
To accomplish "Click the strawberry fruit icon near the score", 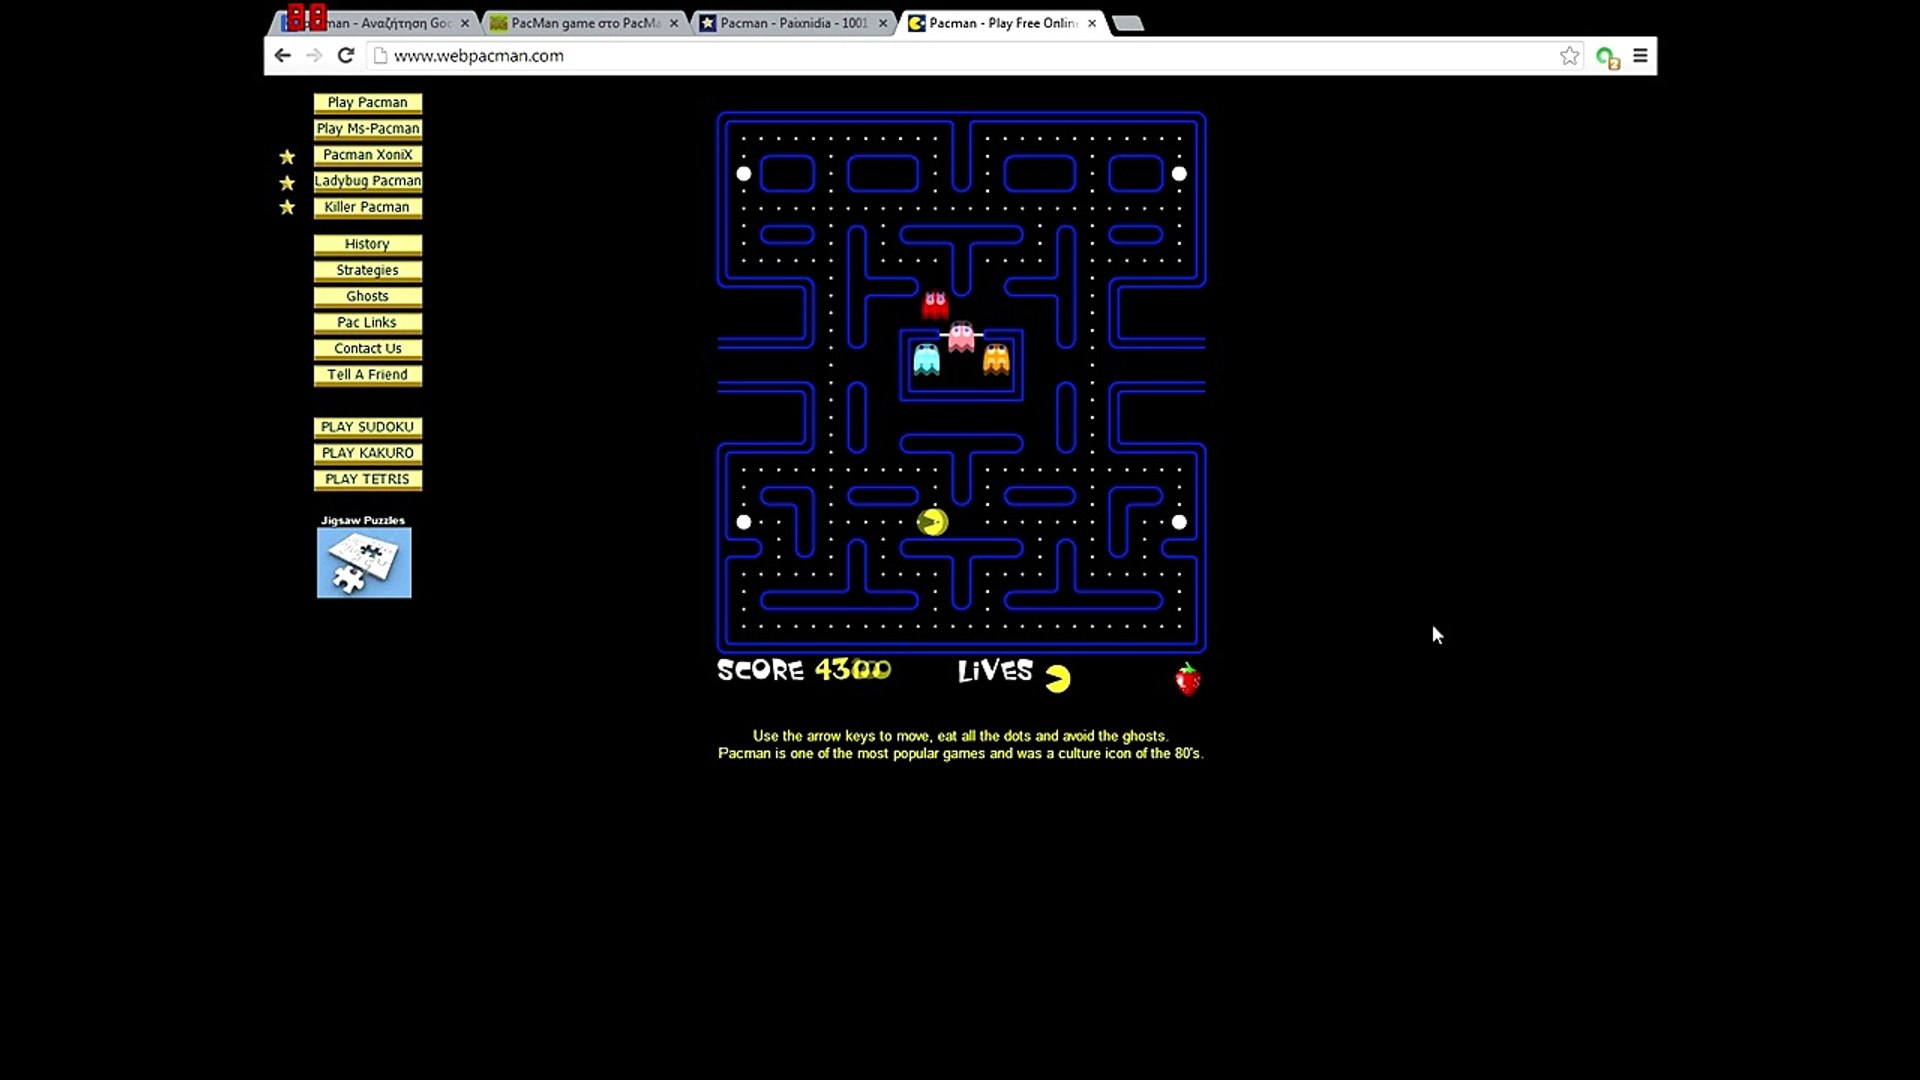I will click(x=1187, y=678).
